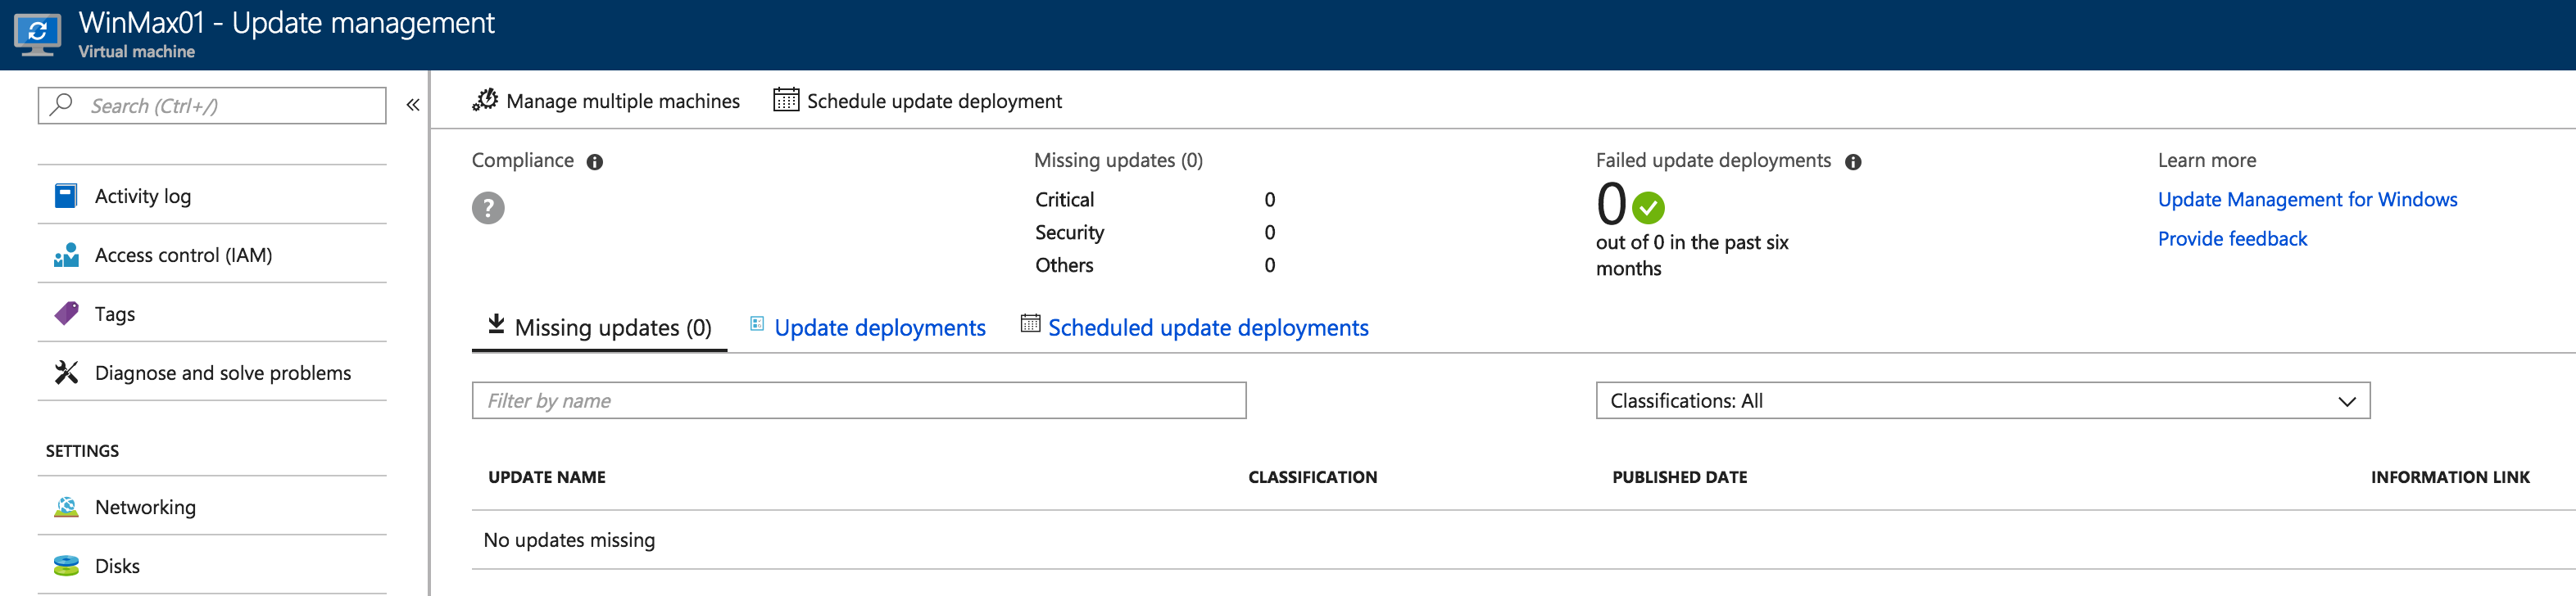The height and width of the screenshot is (596, 2576).
Task: Open Diagnose and solve problems menu item
Action: [212, 373]
